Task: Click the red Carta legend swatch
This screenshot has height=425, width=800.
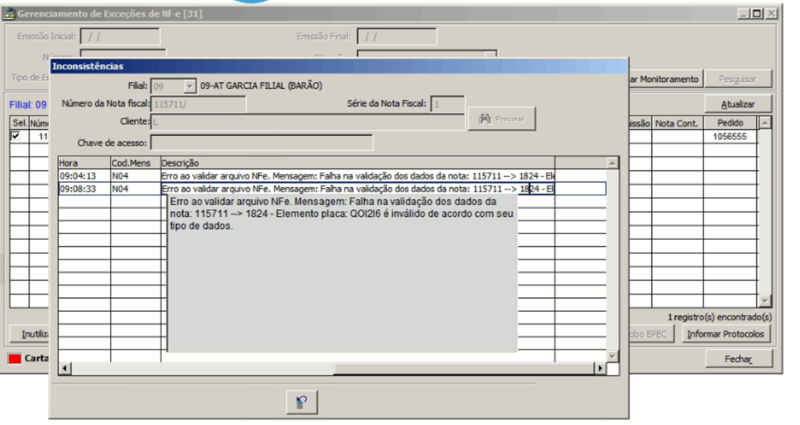Action: click(x=15, y=359)
